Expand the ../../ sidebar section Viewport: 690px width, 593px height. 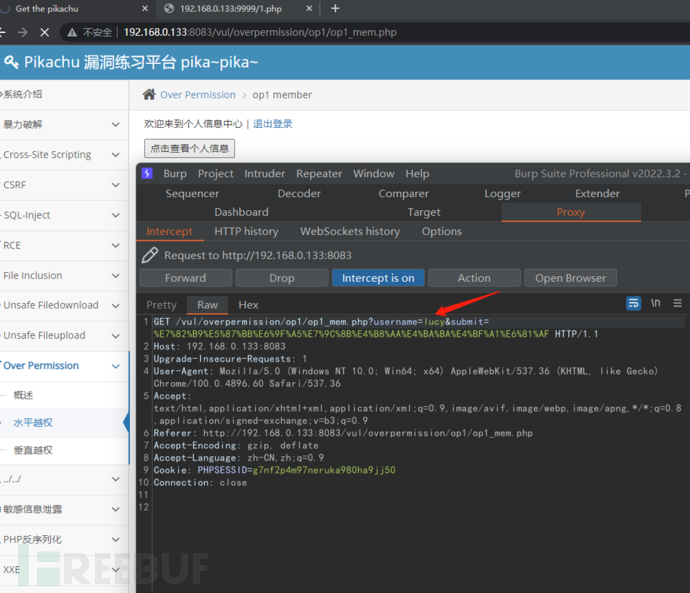pyautogui.click(x=62, y=479)
